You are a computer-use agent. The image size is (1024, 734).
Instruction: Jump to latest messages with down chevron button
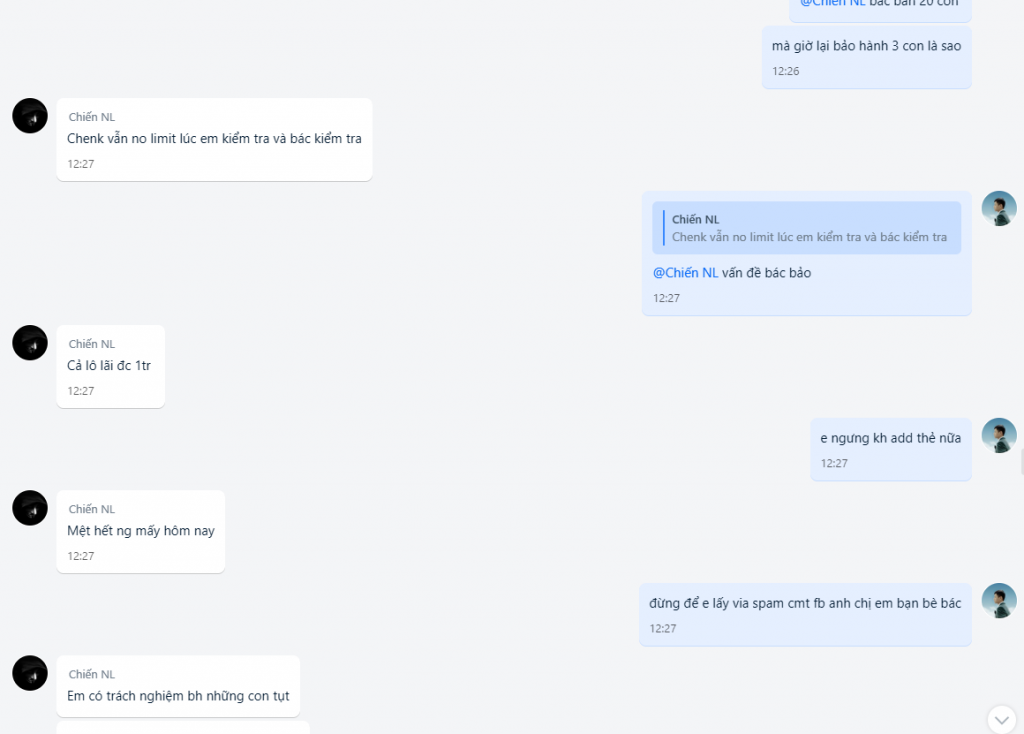1002,720
